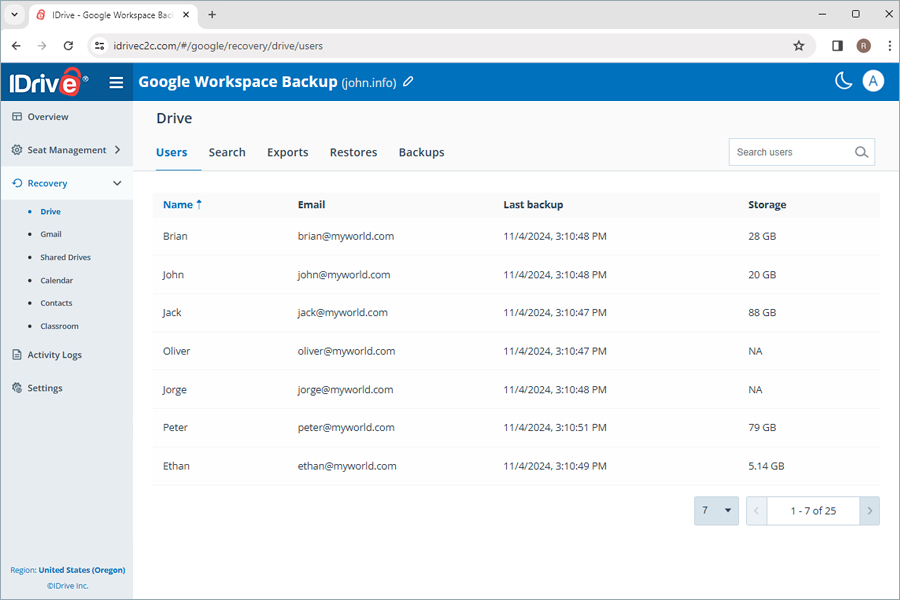Collapse the Recovery section chevron
The height and width of the screenshot is (600, 900).
(116, 183)
